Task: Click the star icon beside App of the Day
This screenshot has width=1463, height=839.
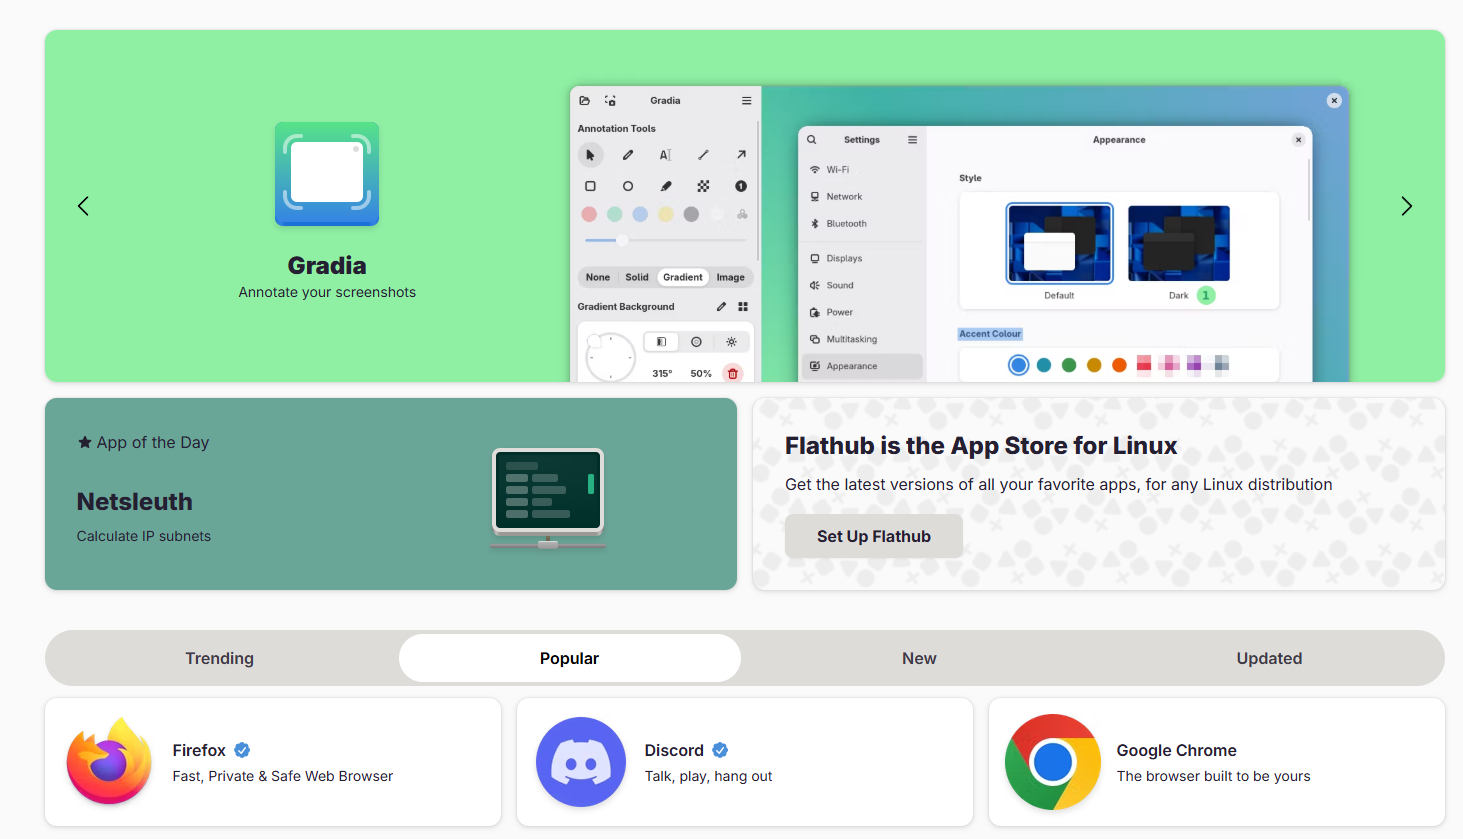Action: [85, 442]
